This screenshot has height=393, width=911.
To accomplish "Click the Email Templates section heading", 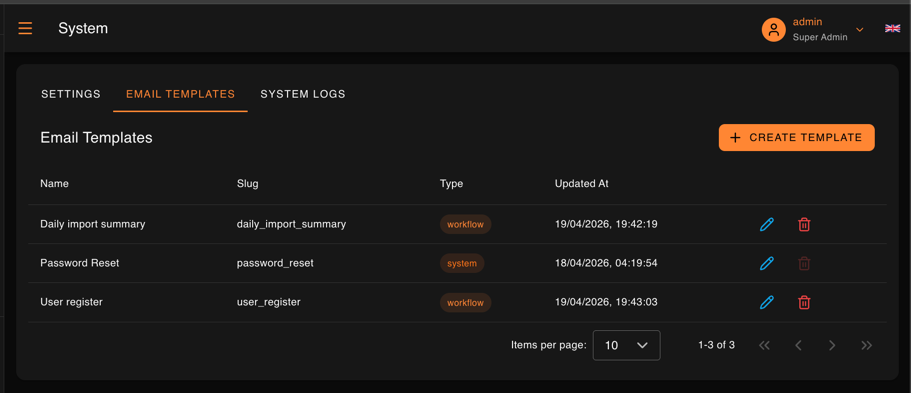I will click(96, 138).
